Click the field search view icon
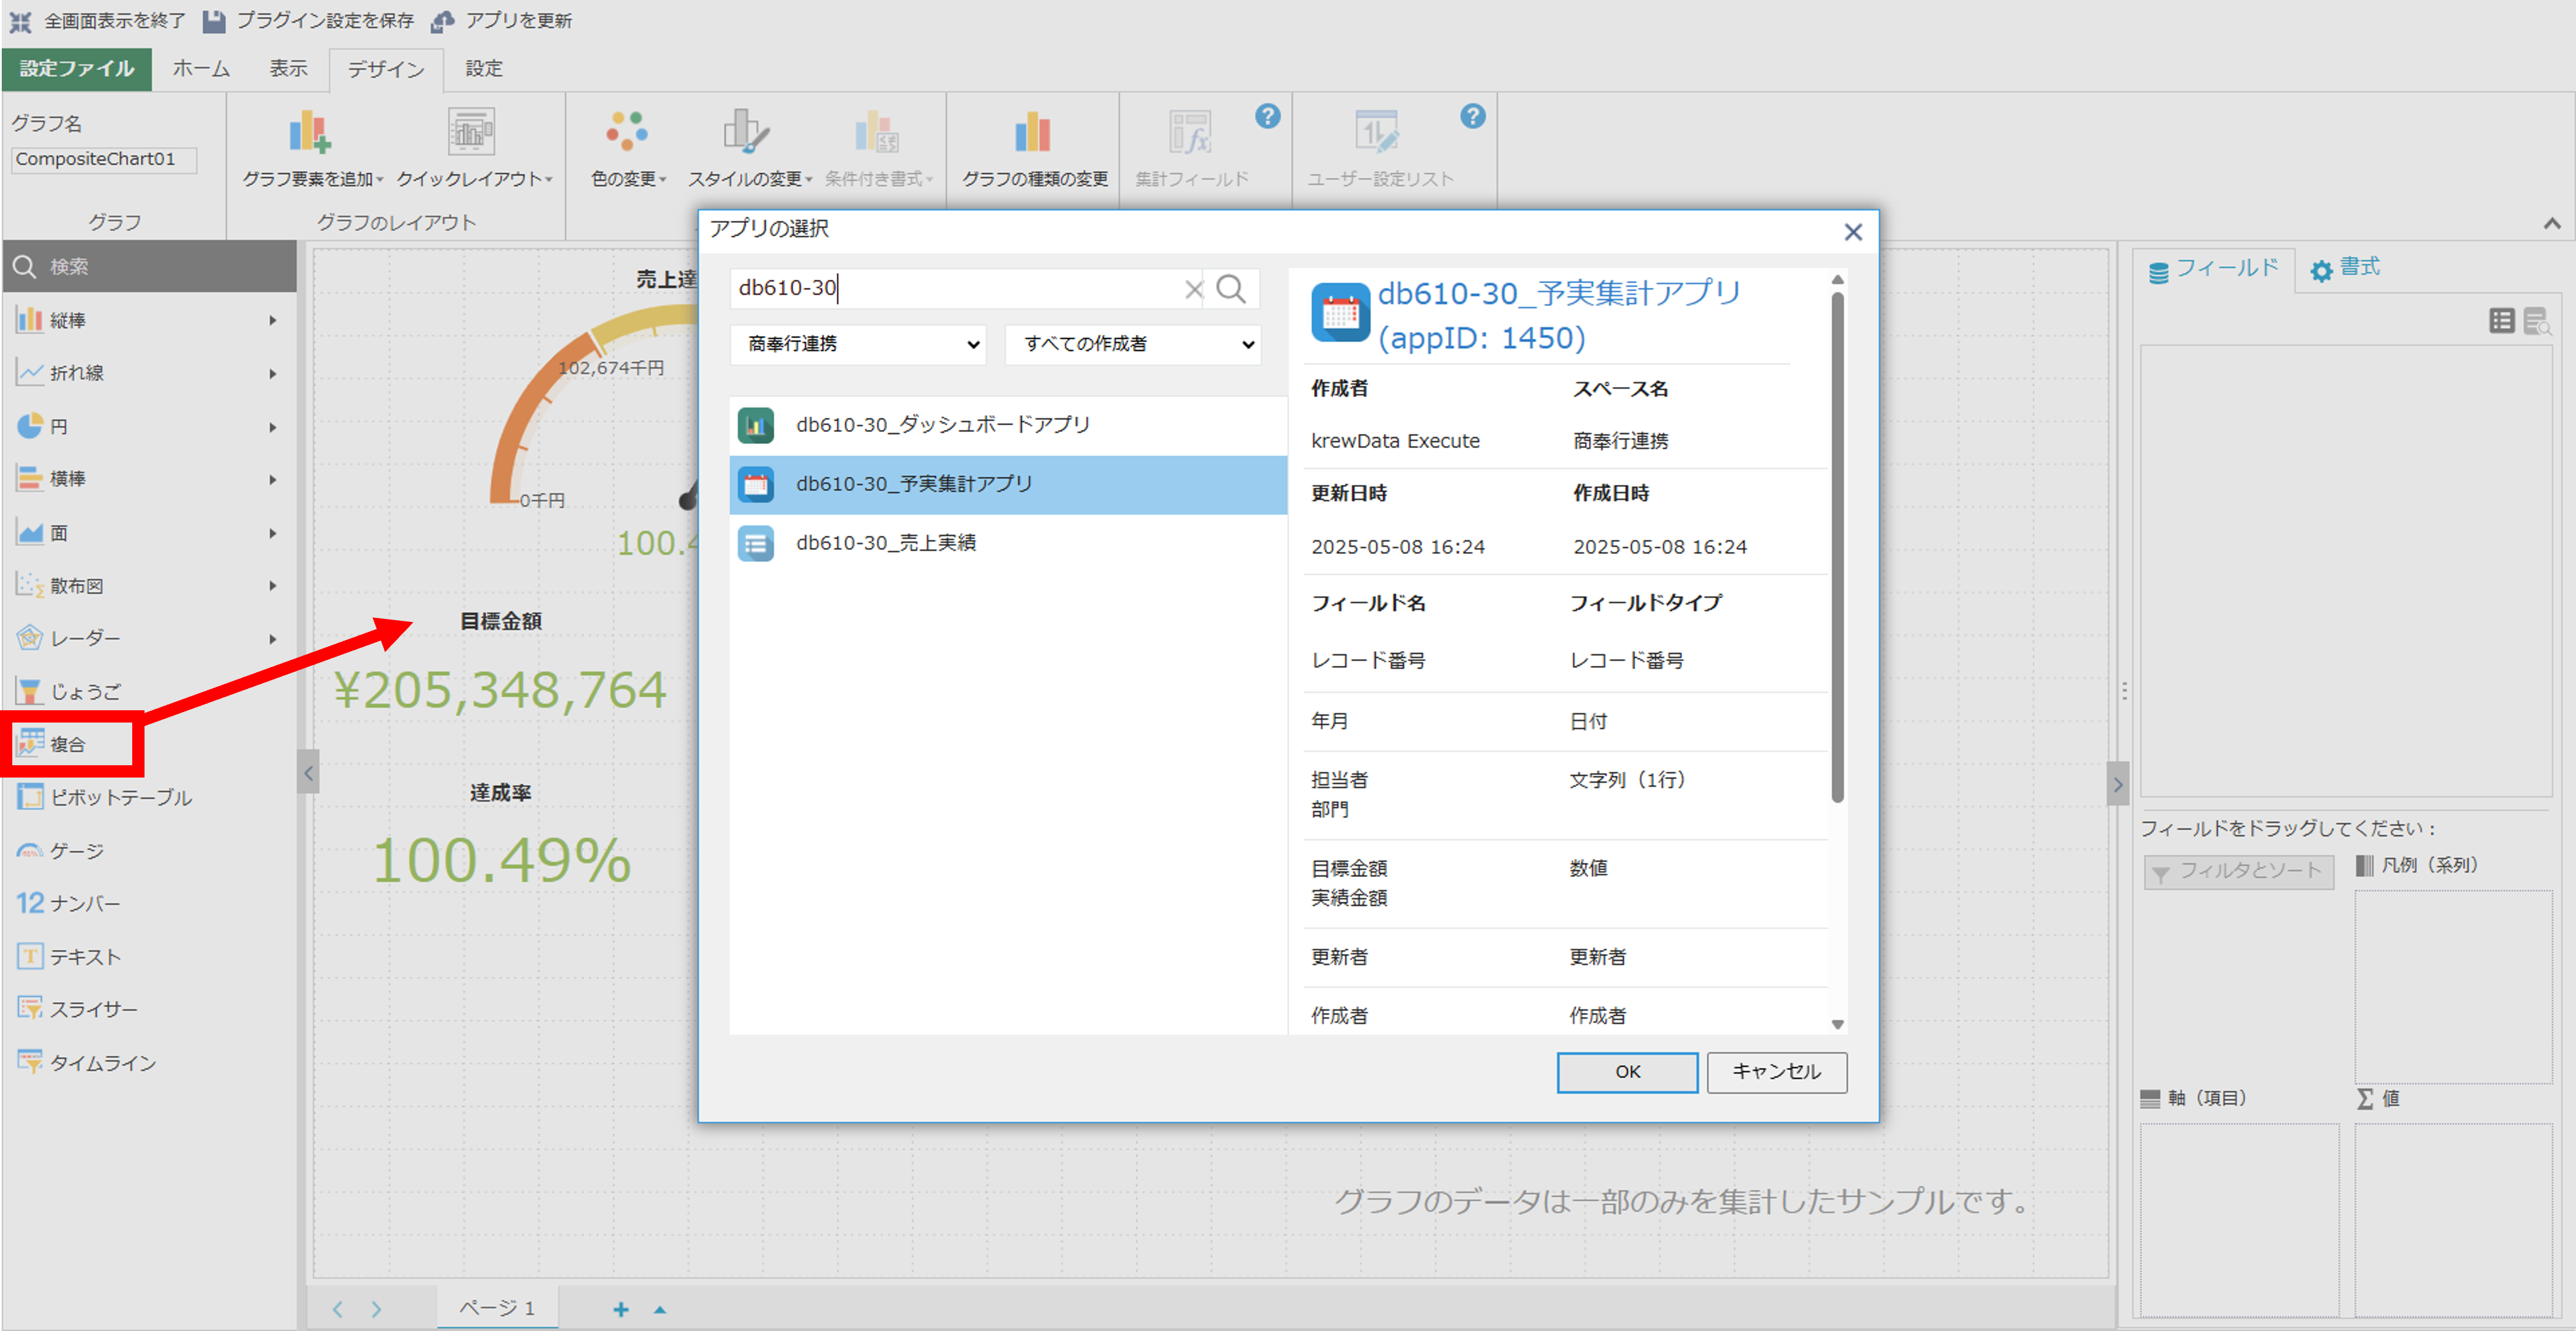The height and width of the screenshot is (1331, 2576). pyautogui.click(x=2536, y=321)
